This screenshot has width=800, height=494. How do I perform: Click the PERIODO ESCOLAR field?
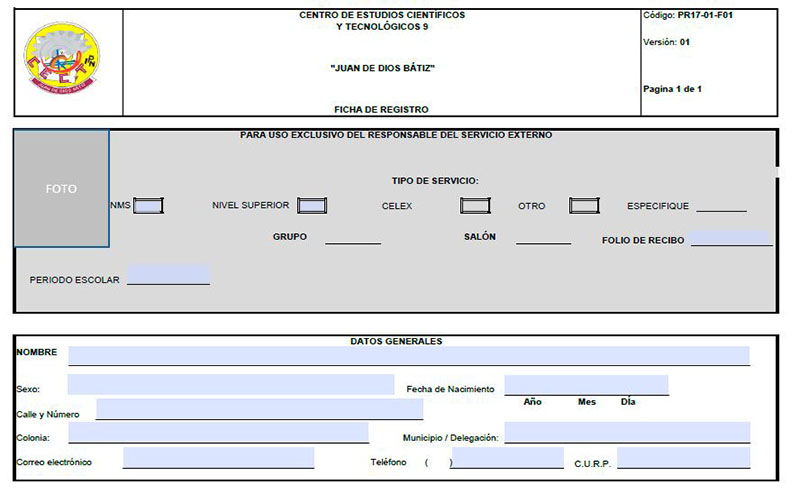point(168,275)
